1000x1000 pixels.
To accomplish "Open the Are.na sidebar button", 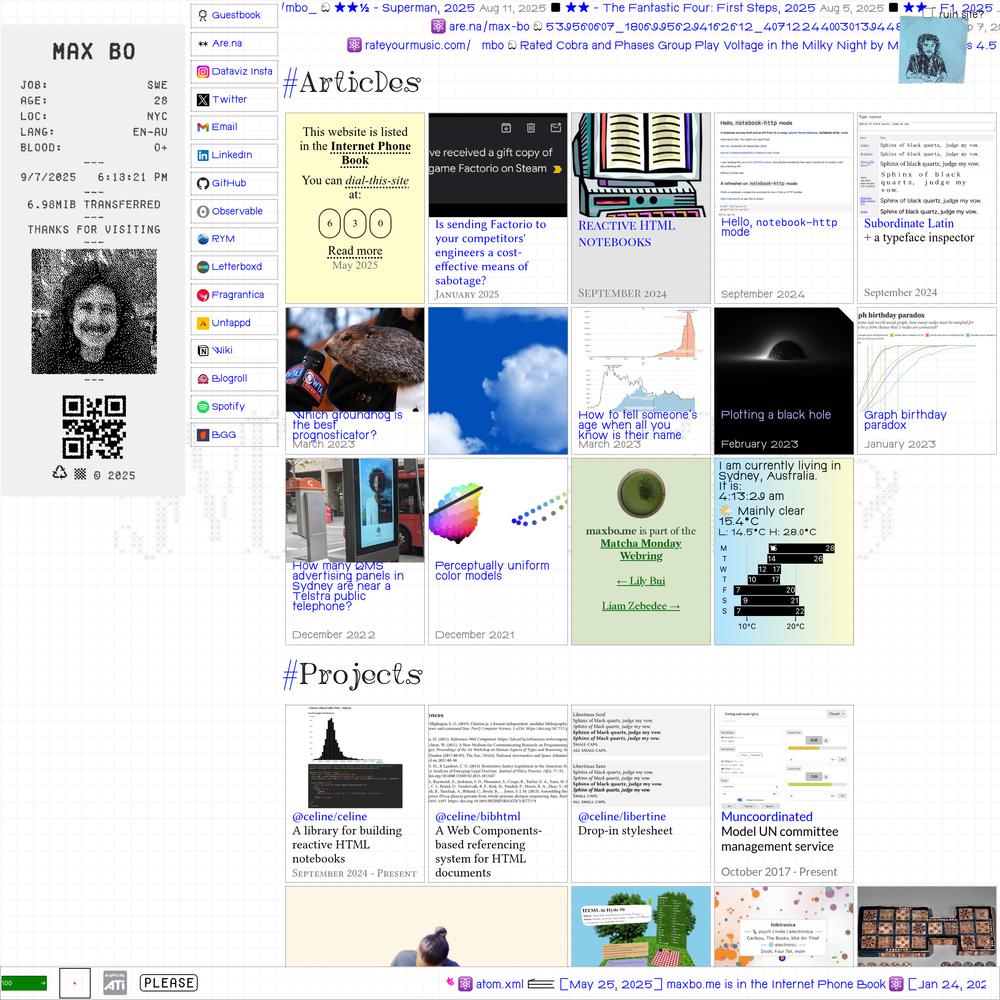I will click(x=234, y=43).
